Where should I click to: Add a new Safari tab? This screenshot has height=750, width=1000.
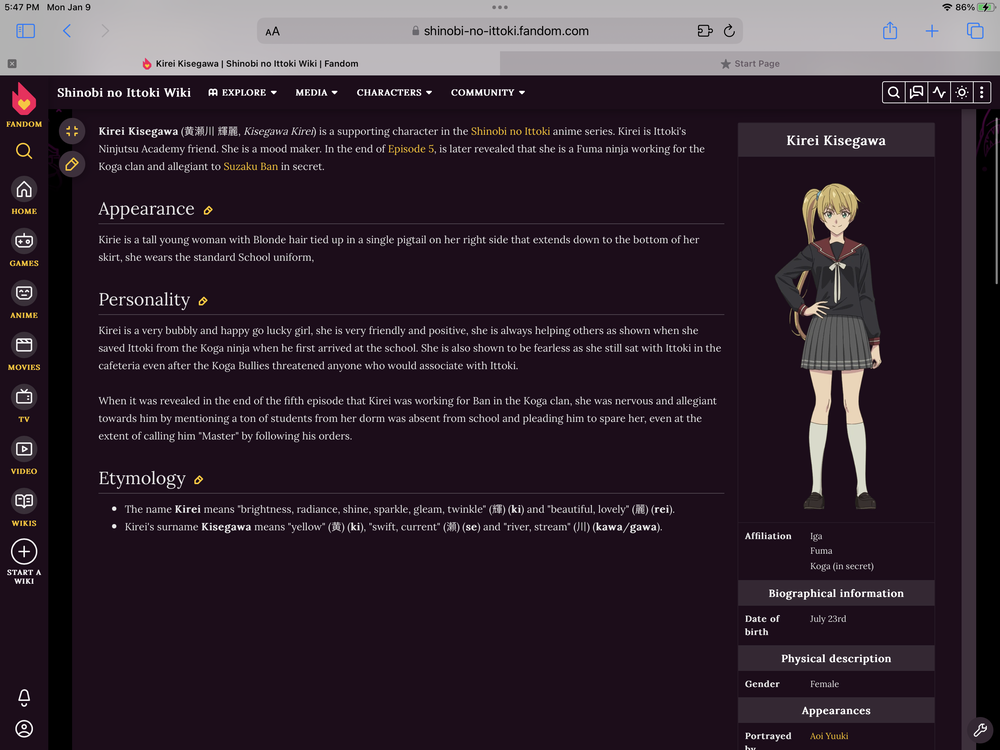pos(932,31)
